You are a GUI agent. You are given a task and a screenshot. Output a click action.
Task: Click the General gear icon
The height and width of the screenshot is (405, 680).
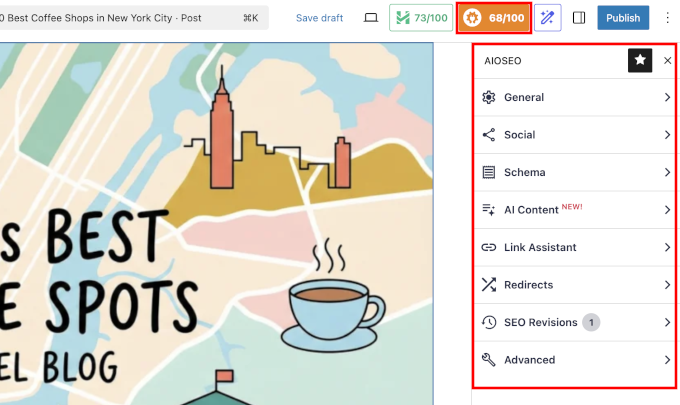click(x=488, y=97)
